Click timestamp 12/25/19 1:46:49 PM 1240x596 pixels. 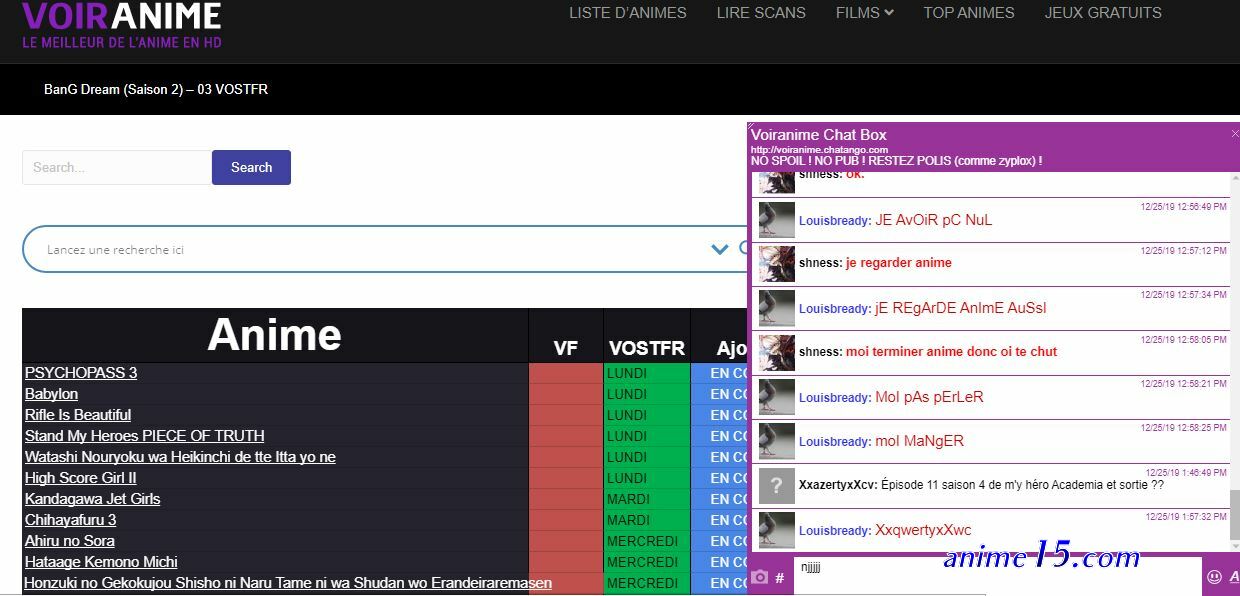[x=1186, y=472]
